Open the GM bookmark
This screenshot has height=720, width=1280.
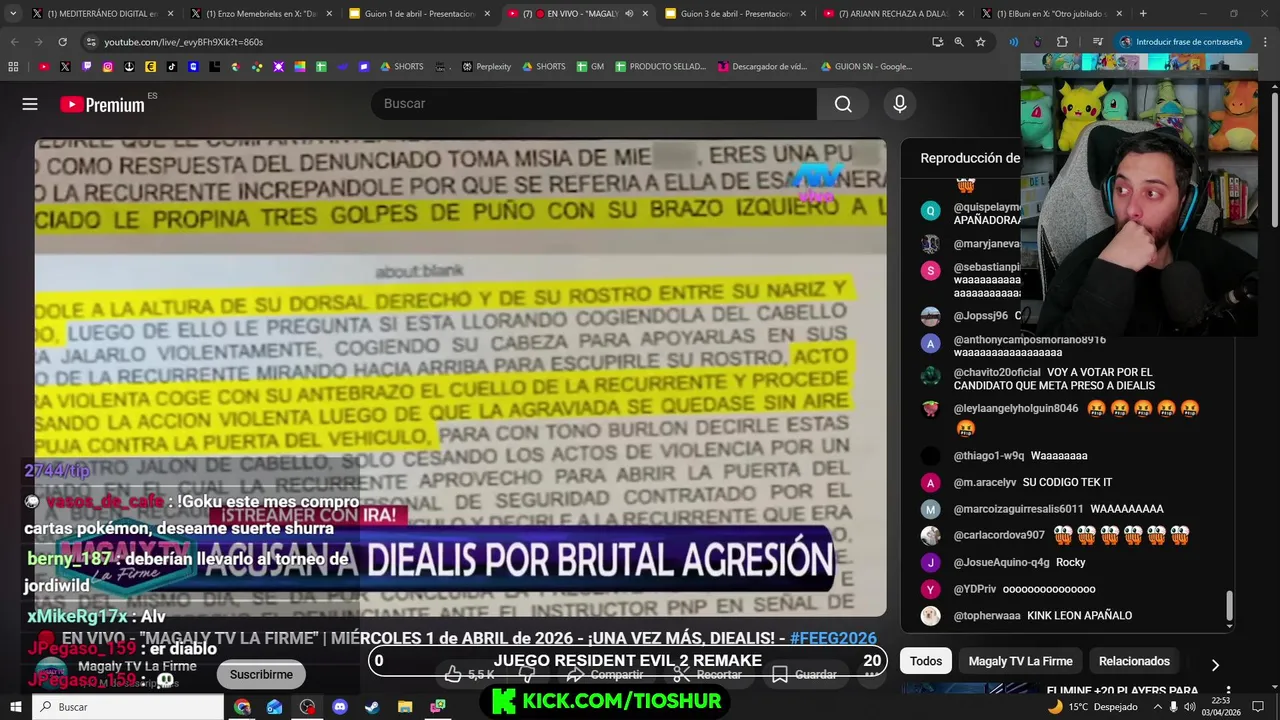pyautogui.click(x=590, y=67)
